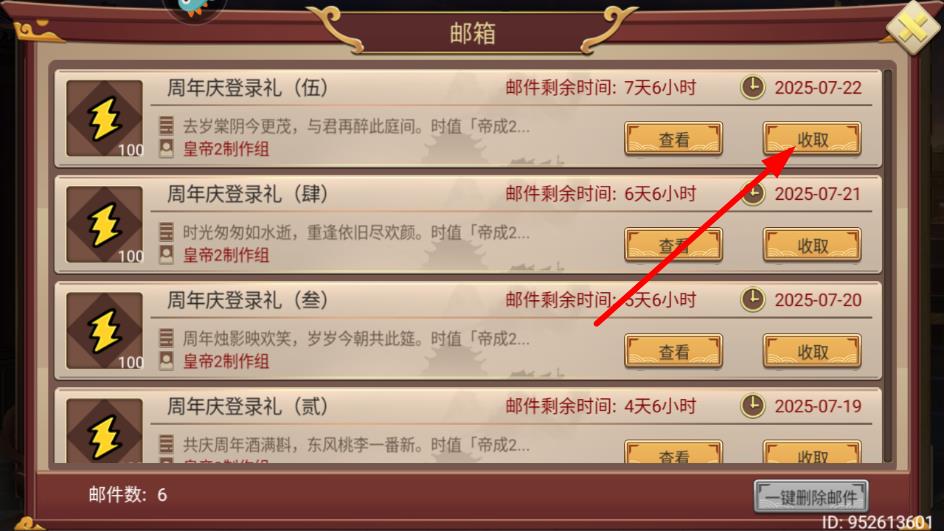Image resolution: width=944 pixels, height=531 pixels.
Task: Click the 皇帝2制作组 sender name in the second mail
Action: [226, 255]
